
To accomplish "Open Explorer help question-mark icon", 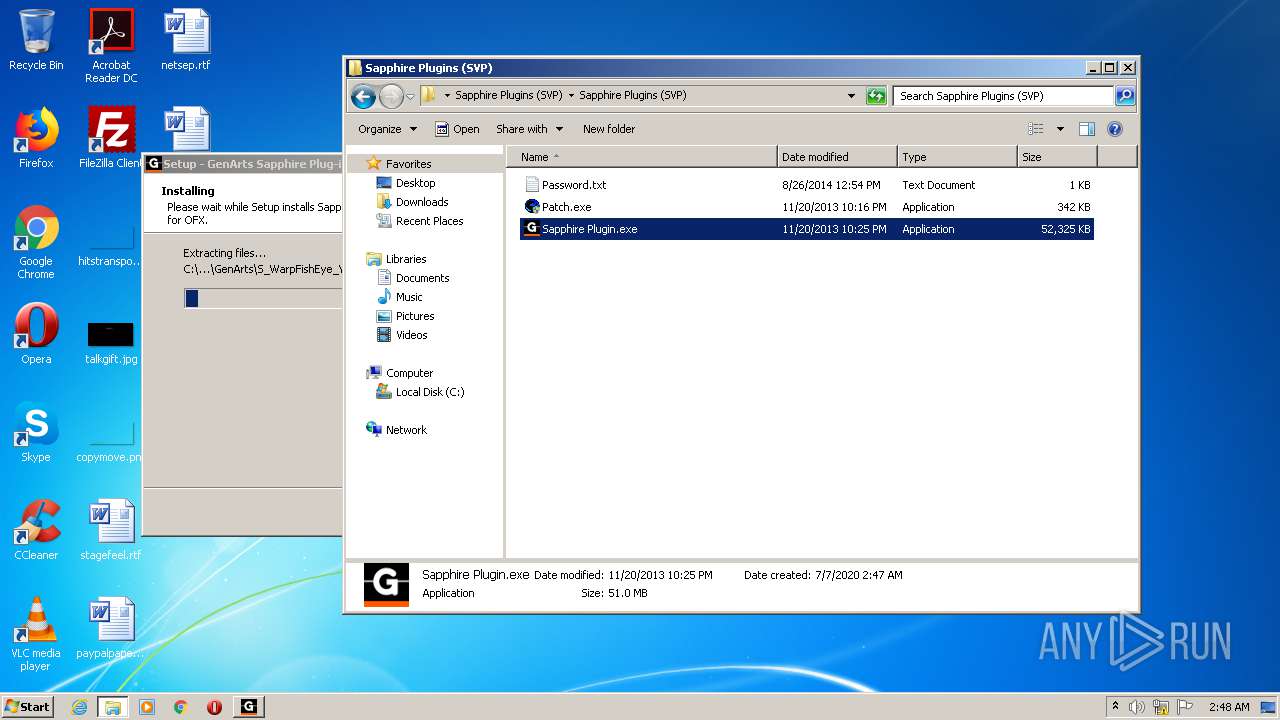I will point(1115,129).
